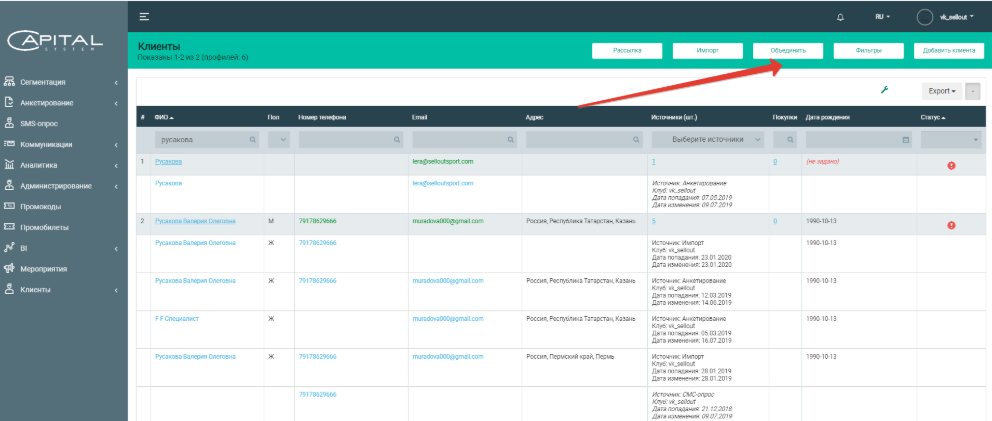Click the search icon in ФИО filter
Screen dimensions: 992x421
pyautogui.click(x=252, y=140)
